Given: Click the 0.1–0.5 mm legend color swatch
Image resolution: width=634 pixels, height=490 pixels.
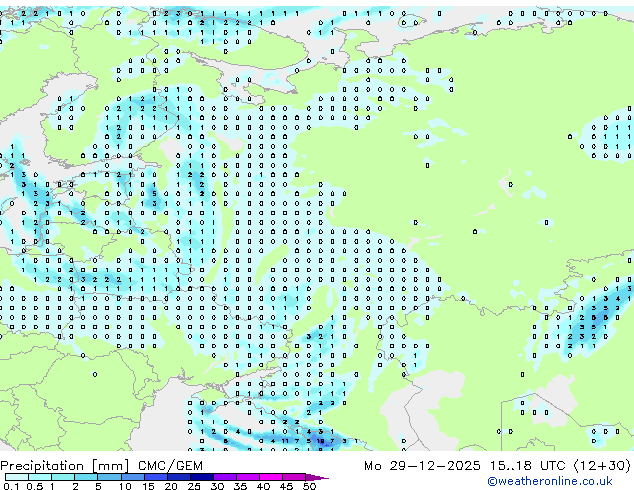Looking at the screenshot, I should pos(17,477).
